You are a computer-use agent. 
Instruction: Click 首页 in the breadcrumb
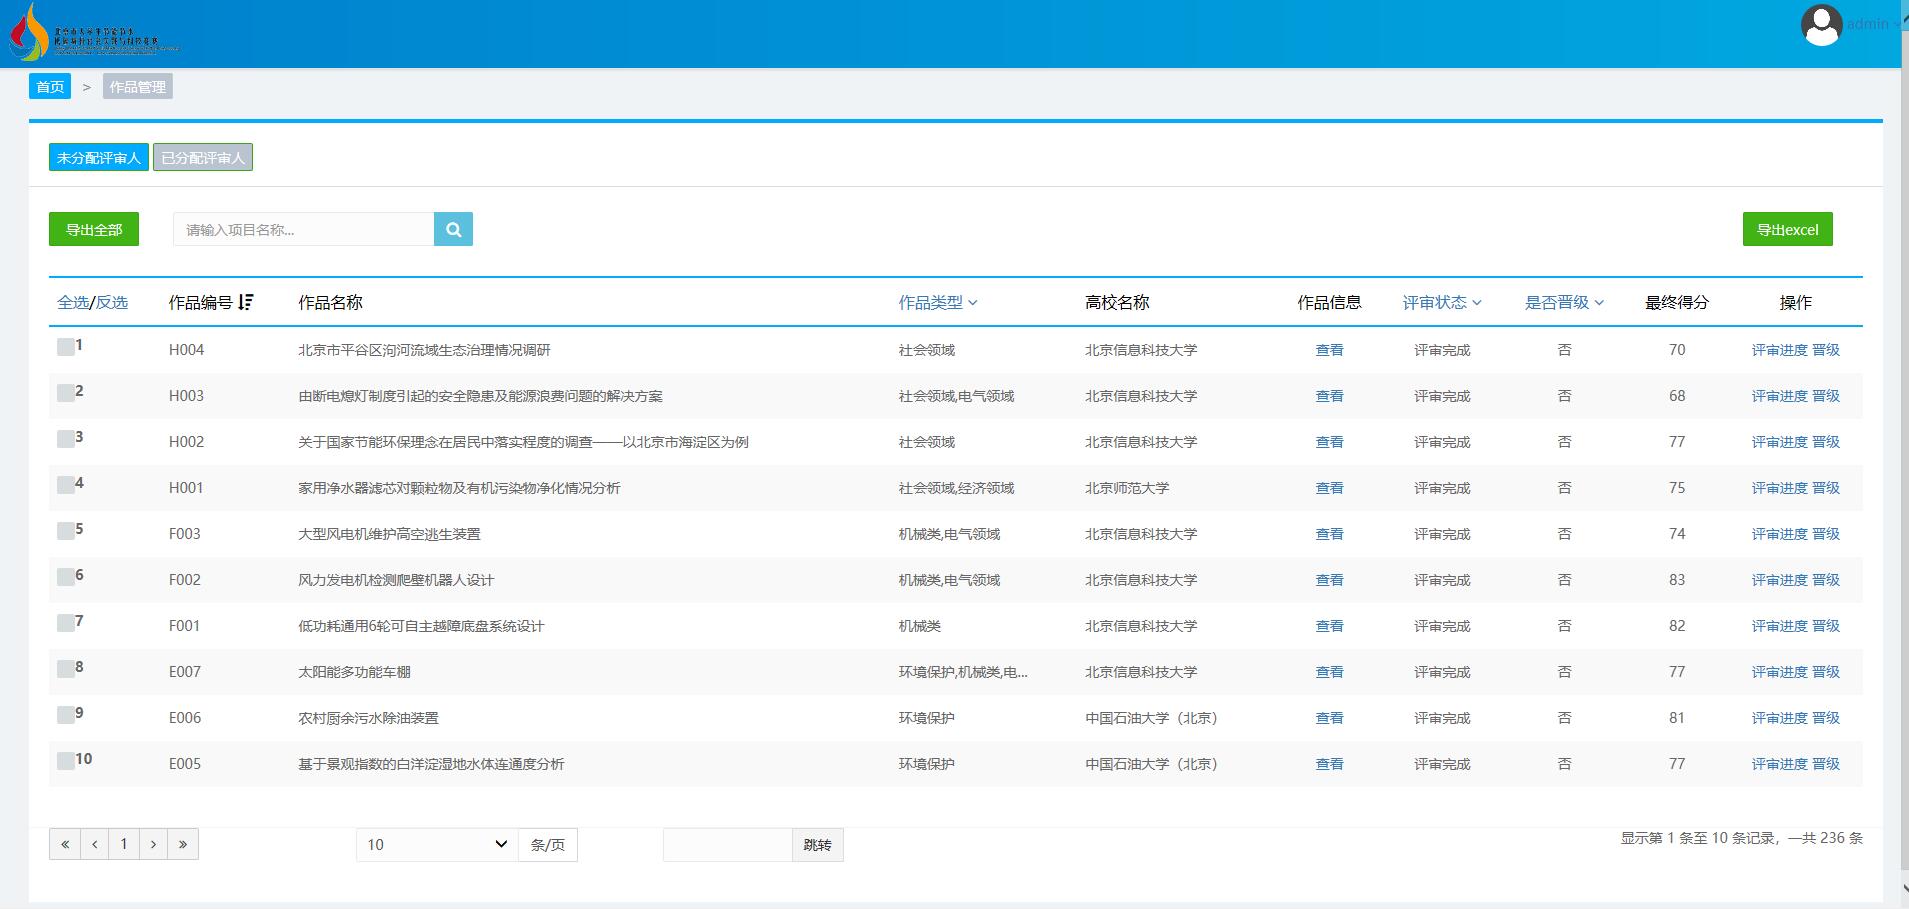pyautogui.click(x=50, y=86)
